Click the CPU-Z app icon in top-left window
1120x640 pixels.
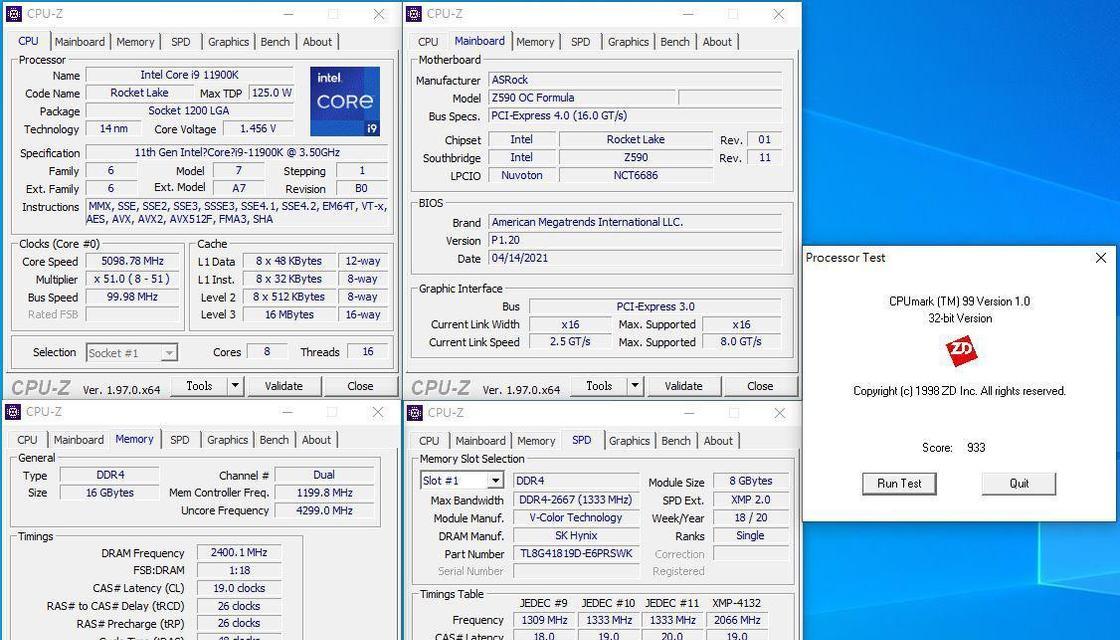13,14
